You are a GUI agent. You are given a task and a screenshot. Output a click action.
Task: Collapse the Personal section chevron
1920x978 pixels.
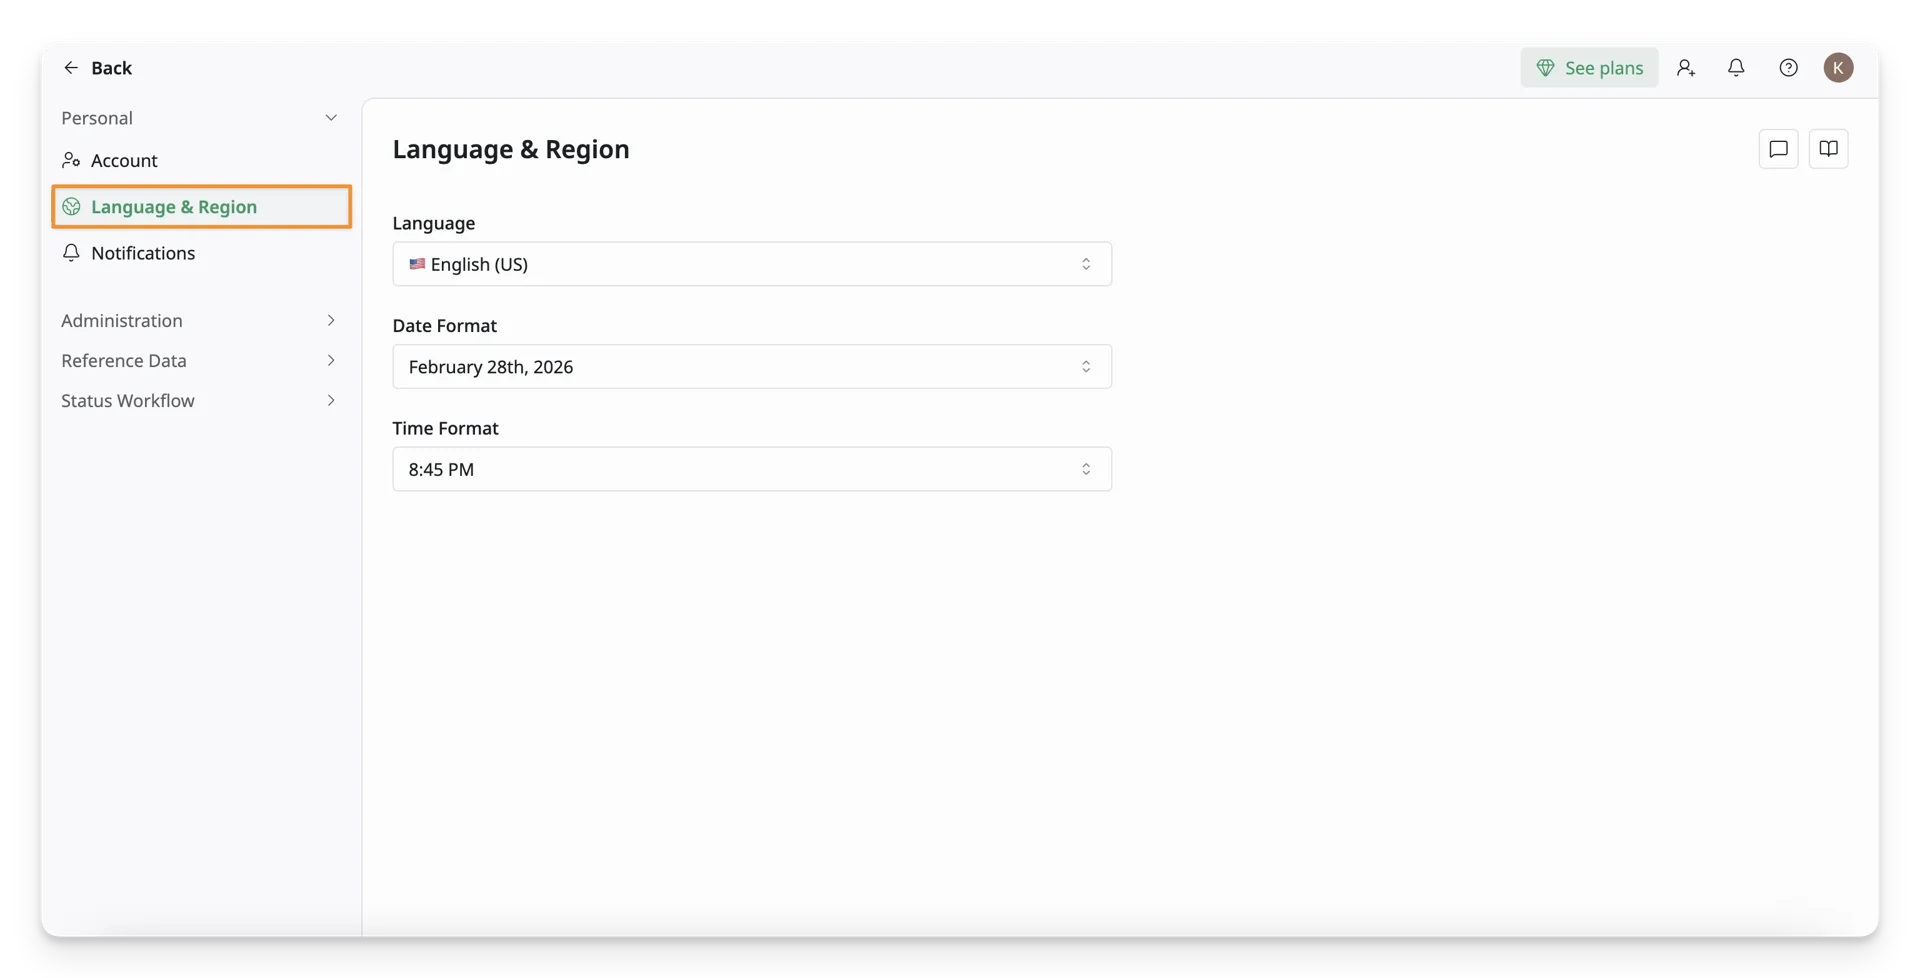click(x=331, y=118)
